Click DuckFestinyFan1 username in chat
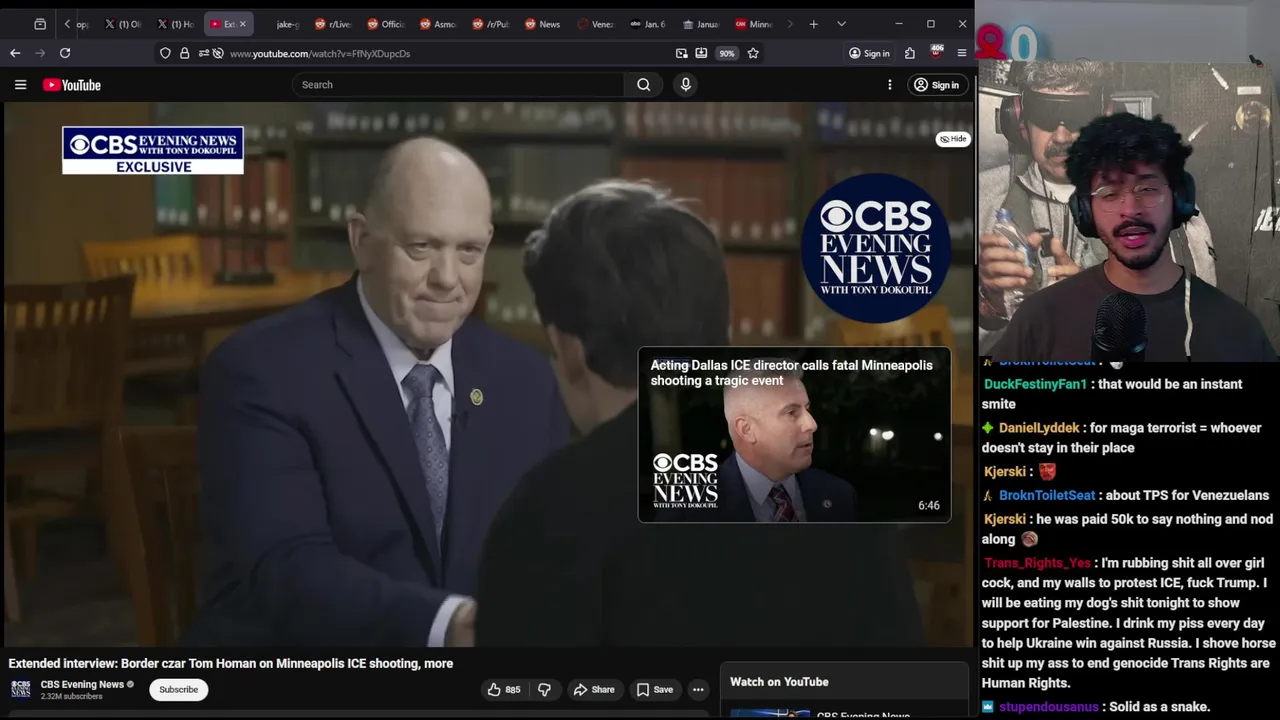Screen dimensions: 1280x720 tap(1035, 384)
